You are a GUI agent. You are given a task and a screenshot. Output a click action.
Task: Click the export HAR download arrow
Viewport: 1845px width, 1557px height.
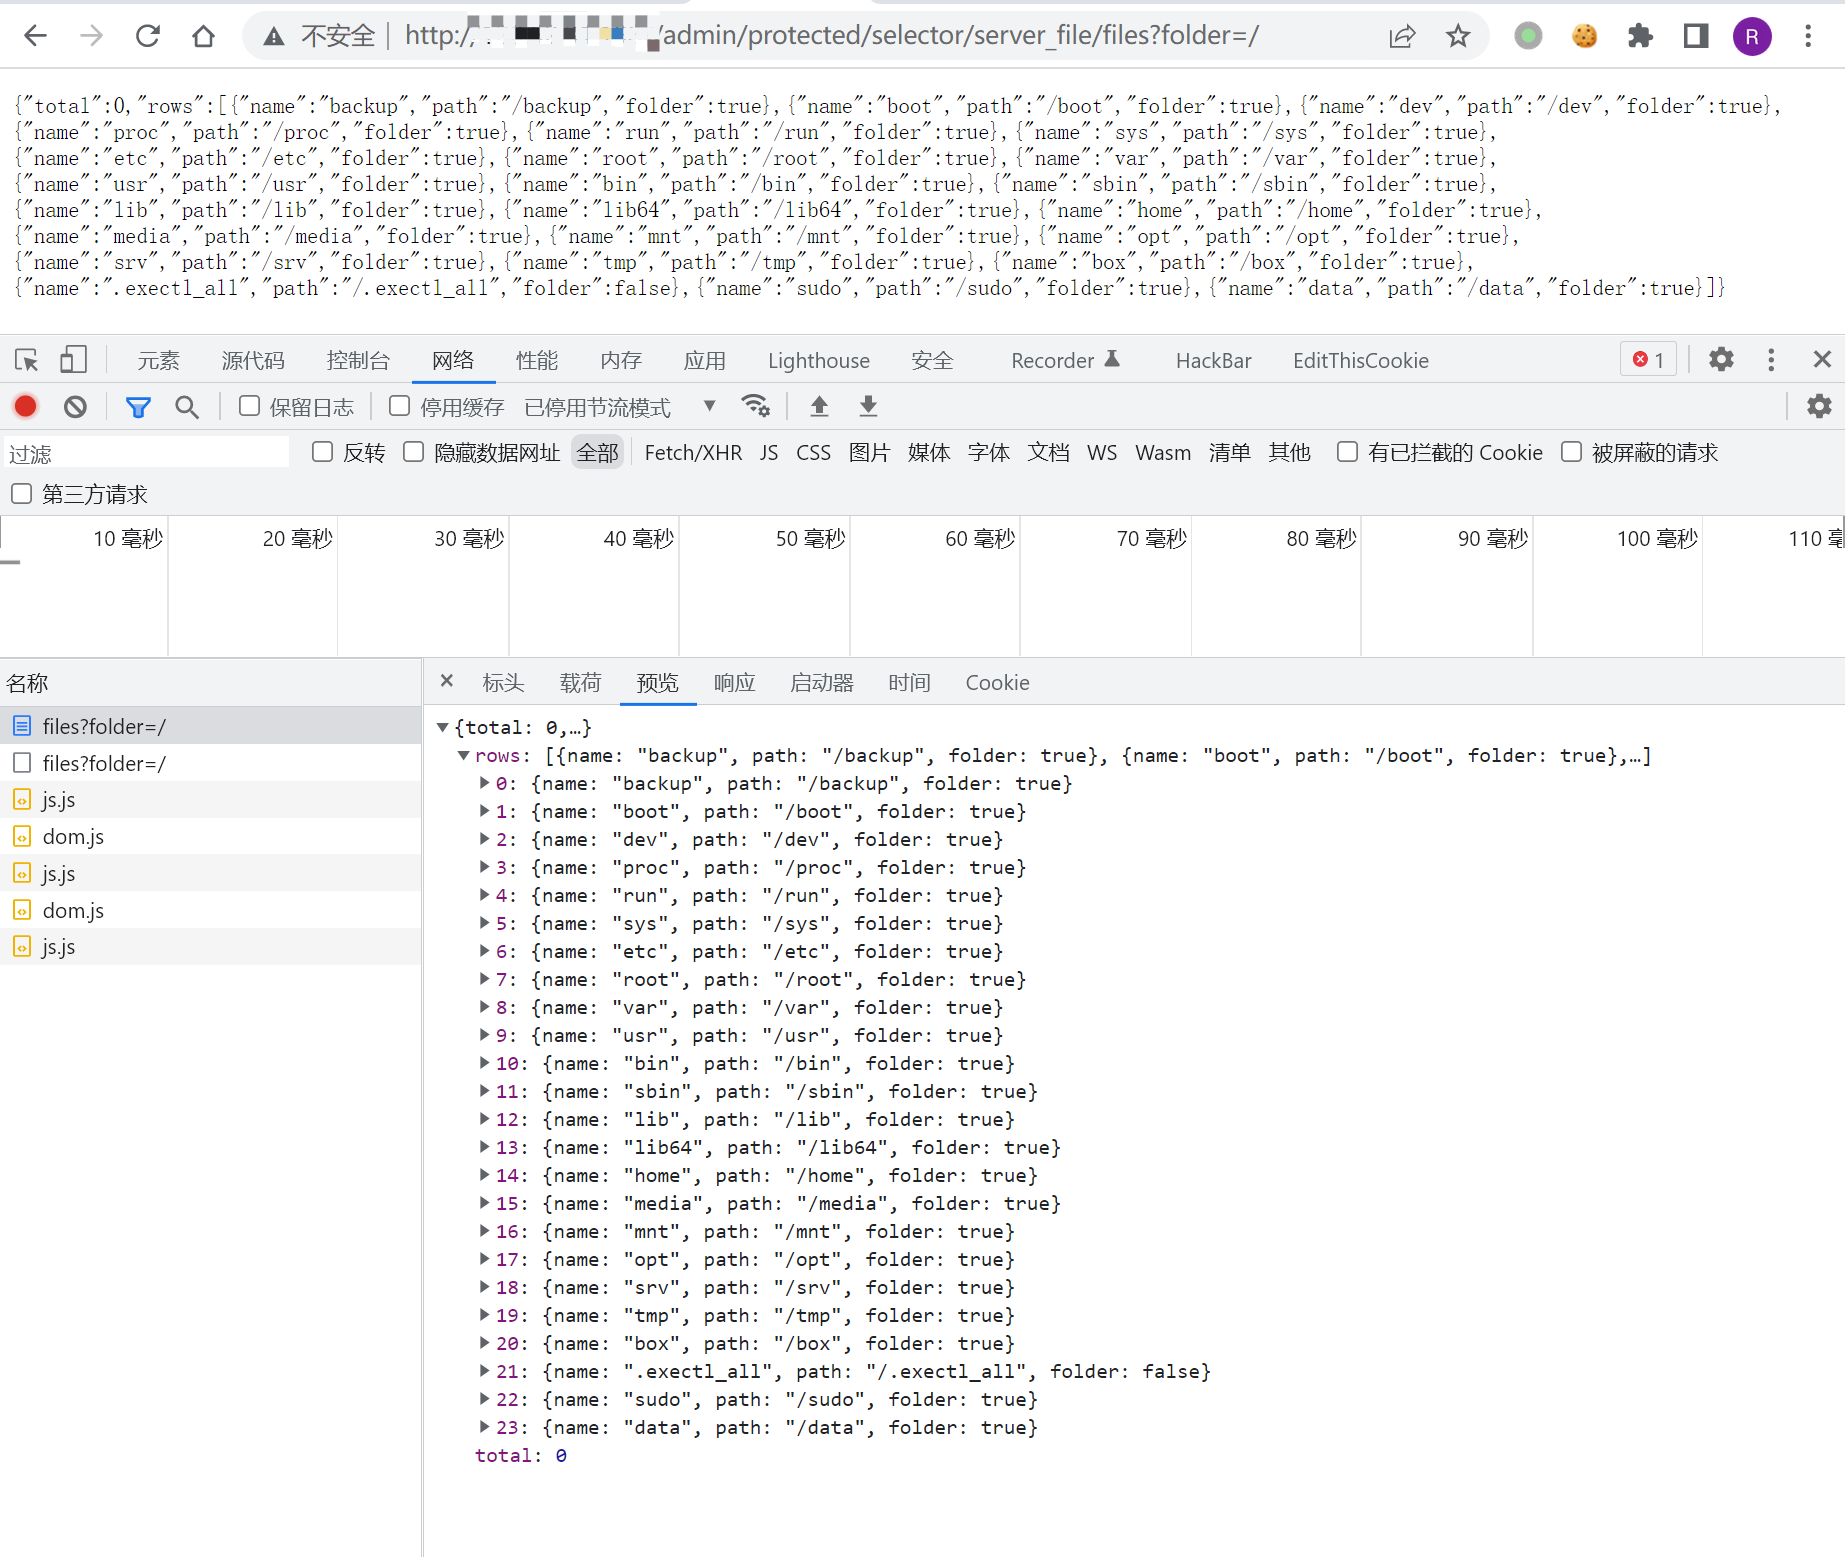pos(868,406)
